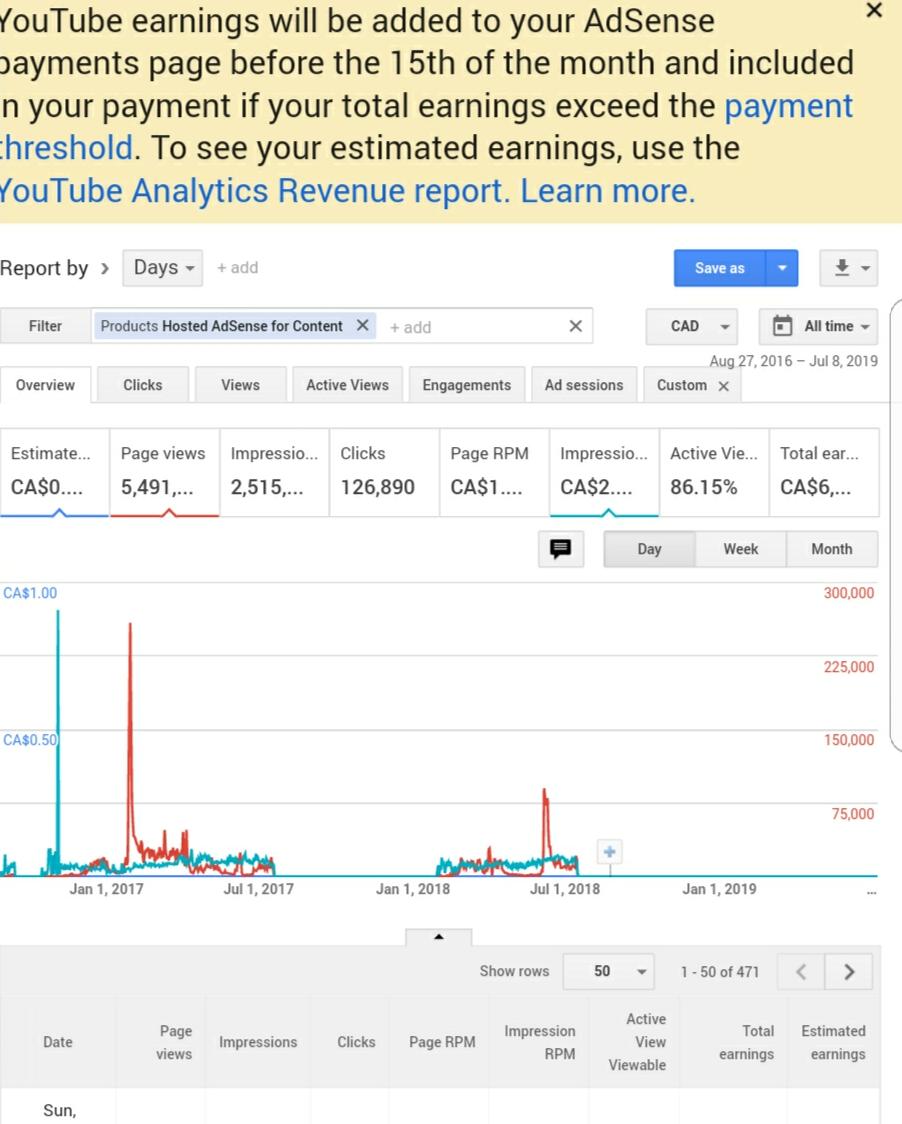Open the CAD currency dropdown
The image size is (902, 1124).
[x=692, y=326]
